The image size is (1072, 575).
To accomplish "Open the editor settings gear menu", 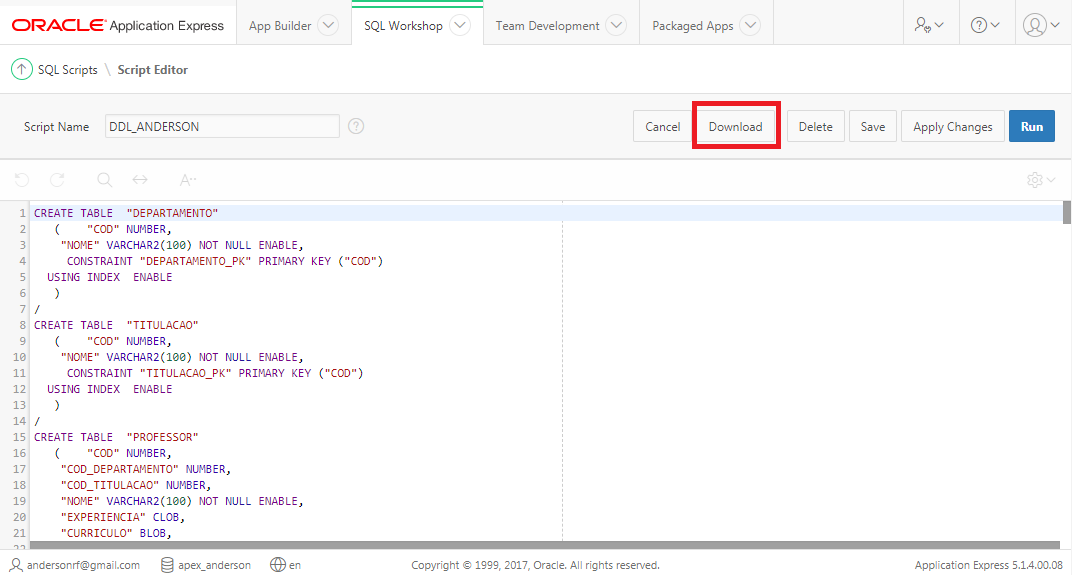I will [1041, 180].
